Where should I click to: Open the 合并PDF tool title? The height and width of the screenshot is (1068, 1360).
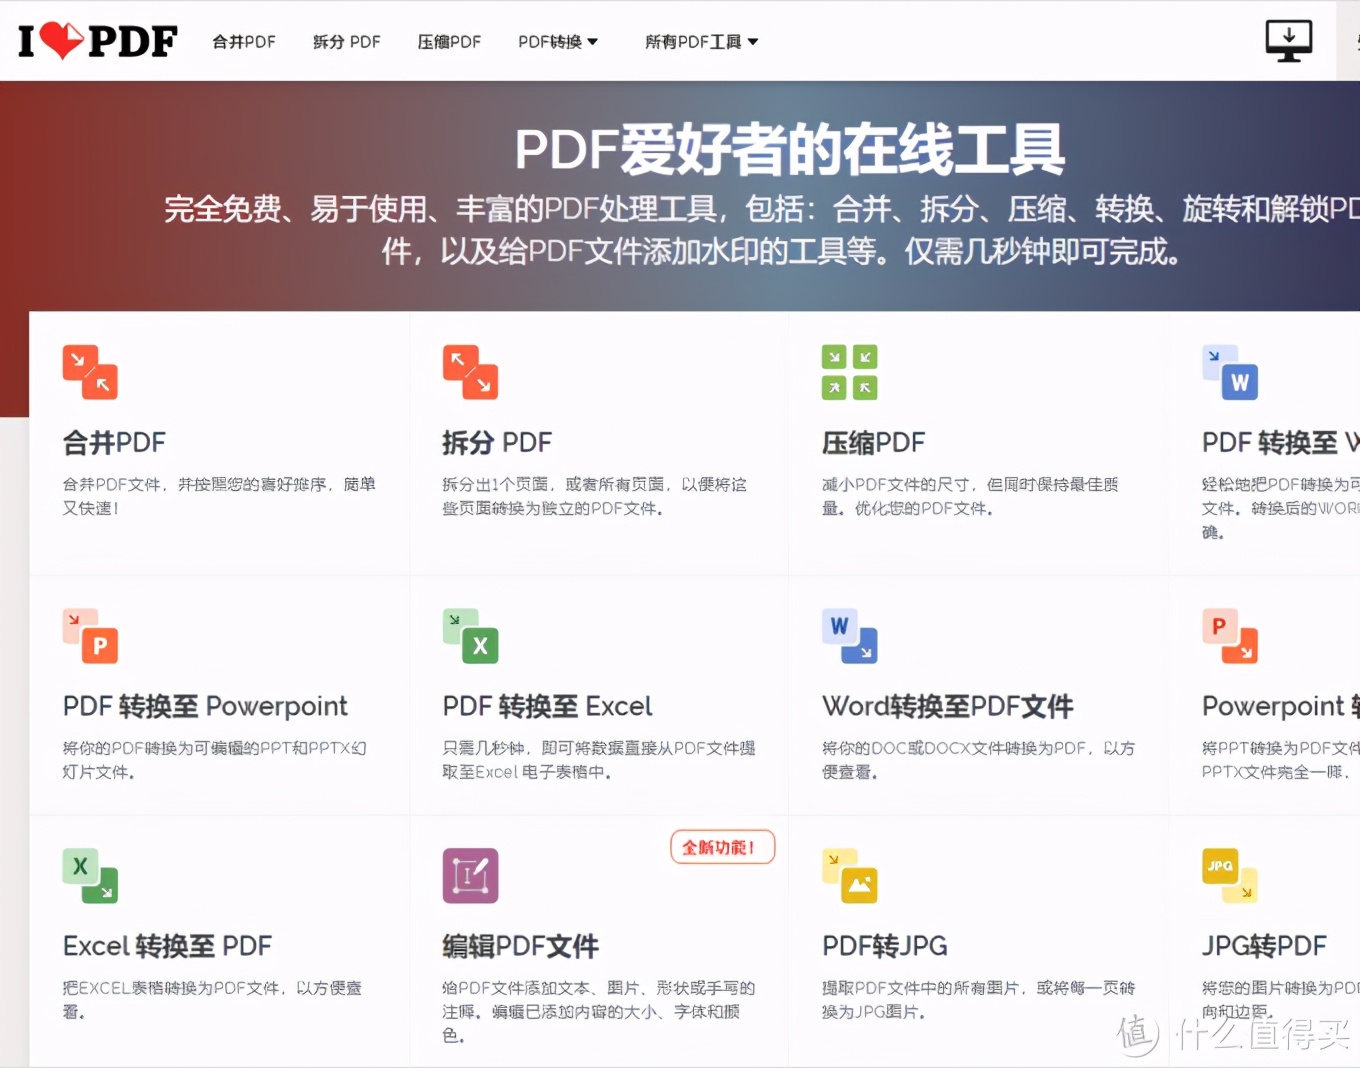tap(114, 442)
